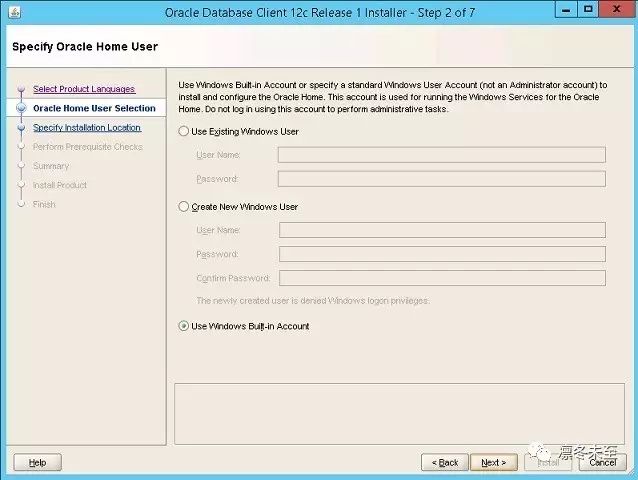Click new user Password field
Screen dimensions: 638x480
442,254
